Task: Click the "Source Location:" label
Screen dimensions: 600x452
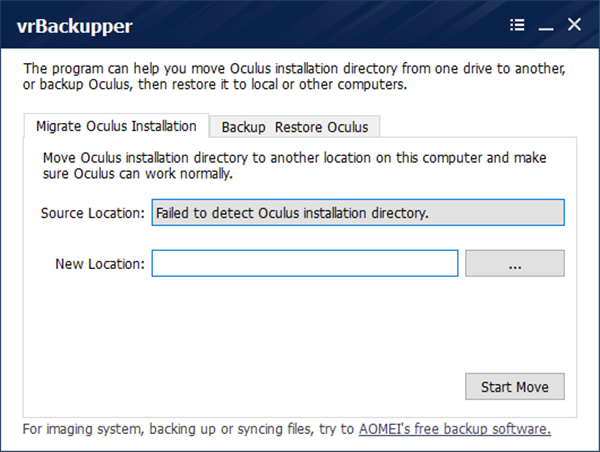Action: (x=93, y=214)
